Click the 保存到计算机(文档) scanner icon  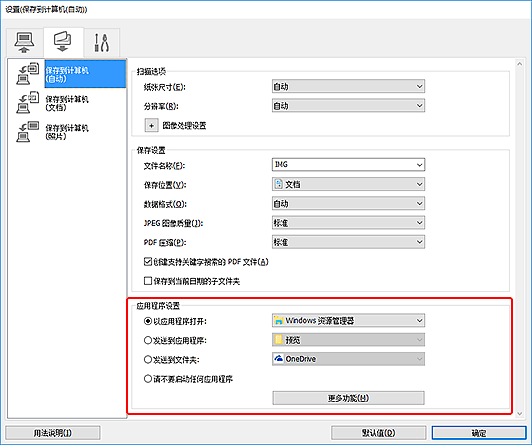(x=27, y=102)
